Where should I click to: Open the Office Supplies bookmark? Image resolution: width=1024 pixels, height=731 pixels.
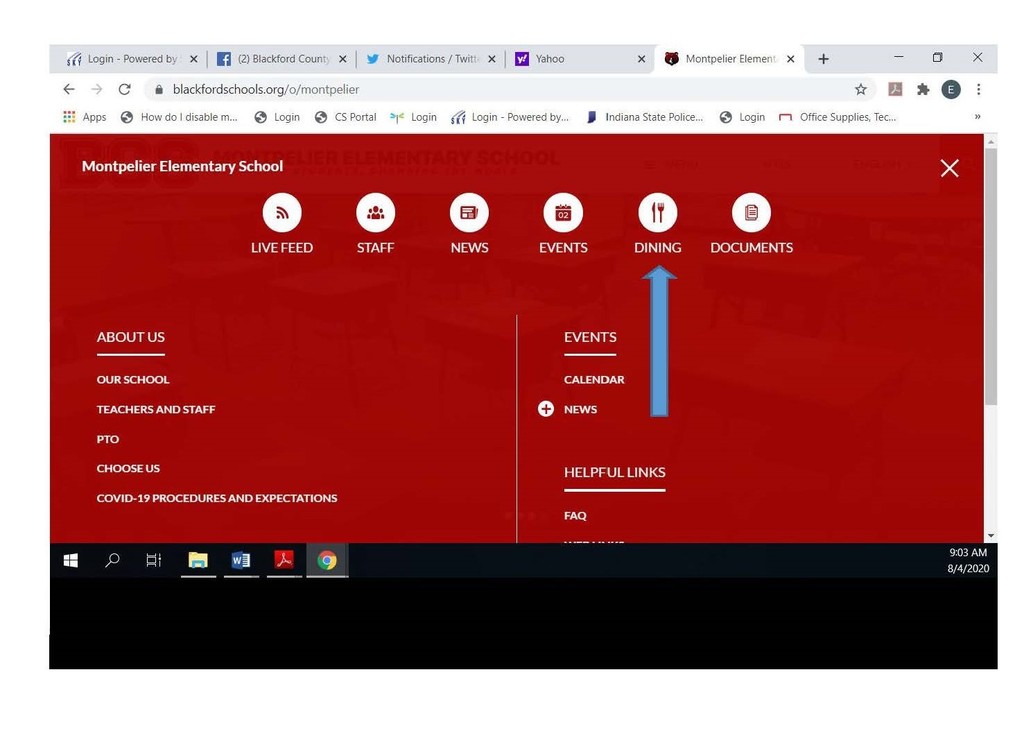pyautogui.click(x=837, y=117)
